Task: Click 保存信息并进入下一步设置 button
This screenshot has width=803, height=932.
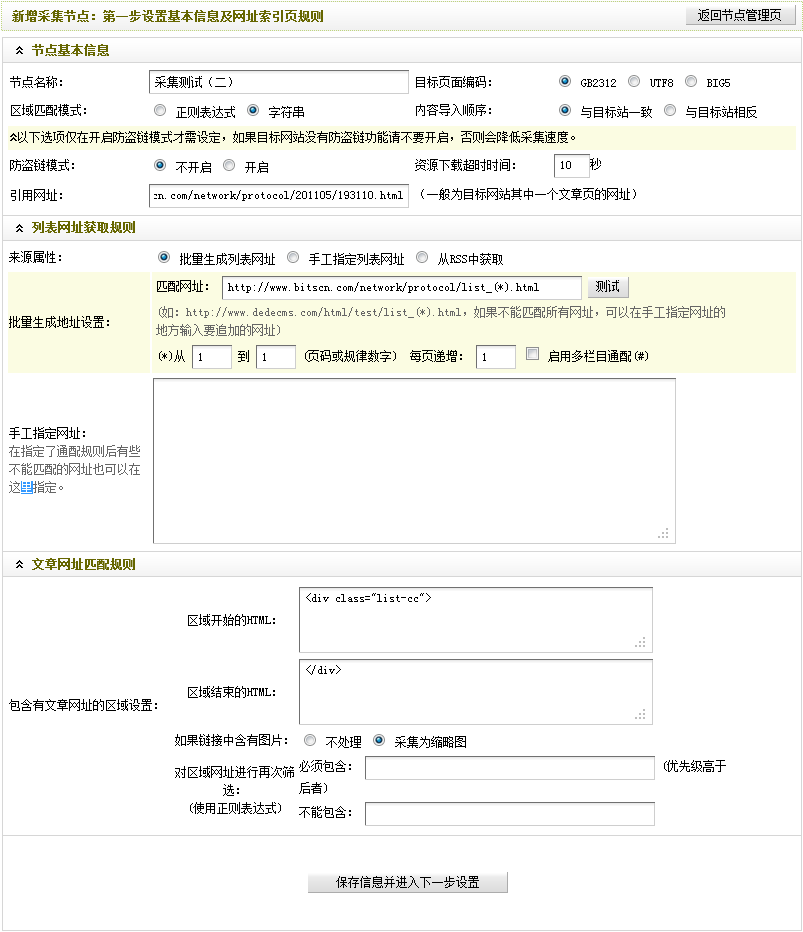Action: tap(407, 882)
